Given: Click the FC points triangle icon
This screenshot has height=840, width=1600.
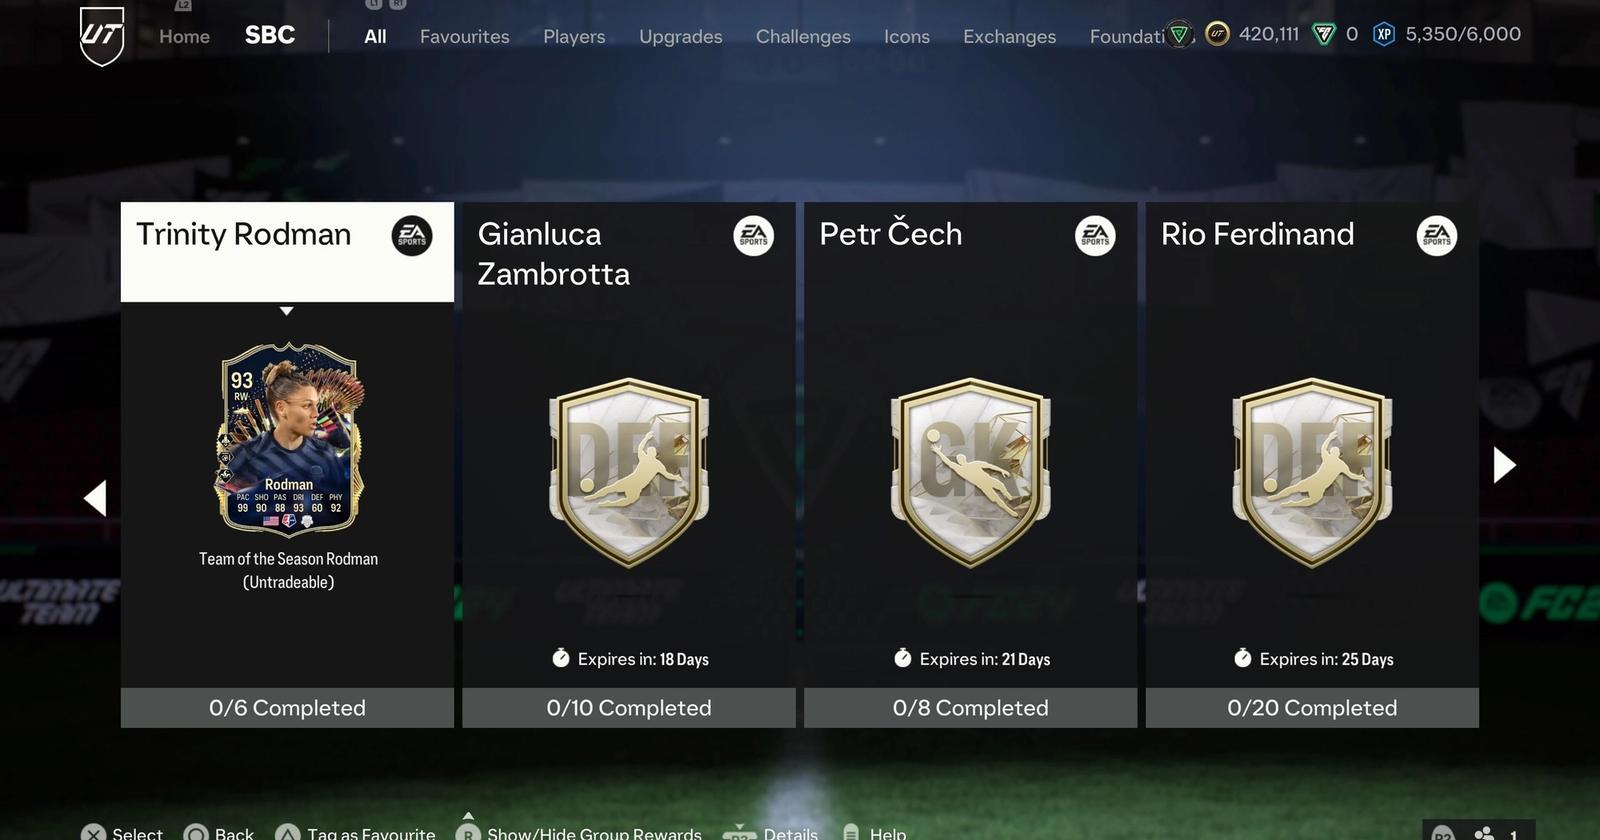Looking at the screenshot, I should click(x=1323, y=35).
